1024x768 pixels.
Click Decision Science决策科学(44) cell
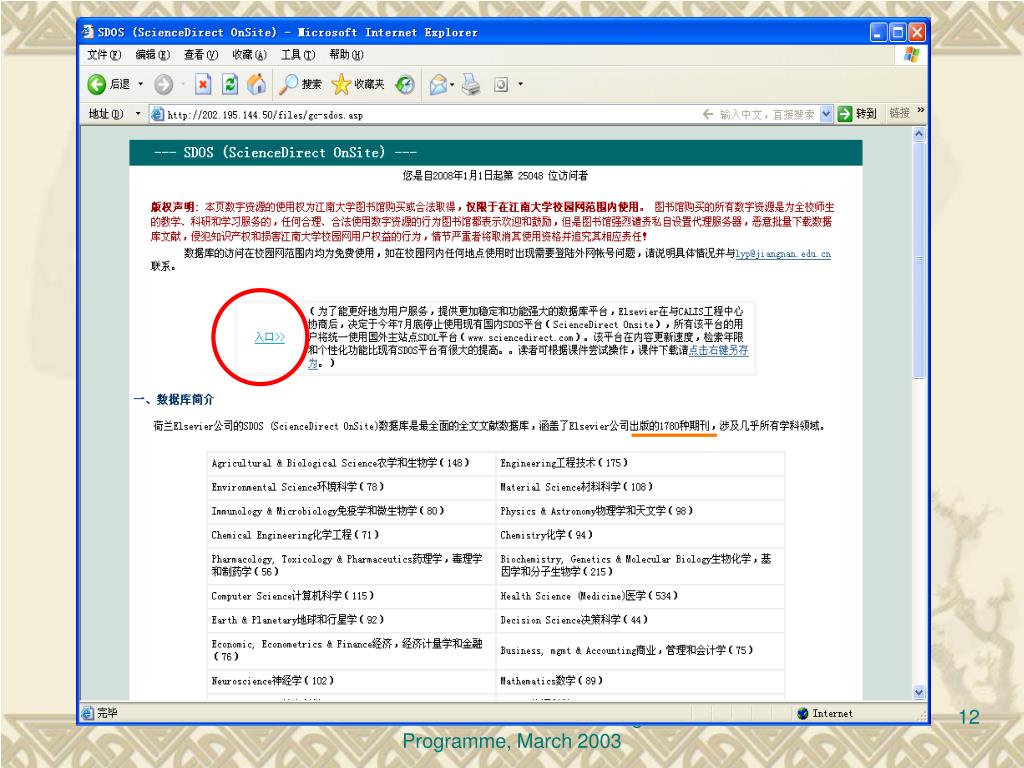[x=640, y=620]
